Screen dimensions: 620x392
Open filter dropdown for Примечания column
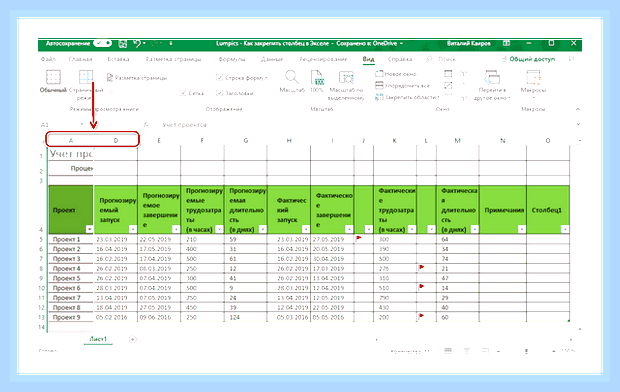[x=522, y=229]
